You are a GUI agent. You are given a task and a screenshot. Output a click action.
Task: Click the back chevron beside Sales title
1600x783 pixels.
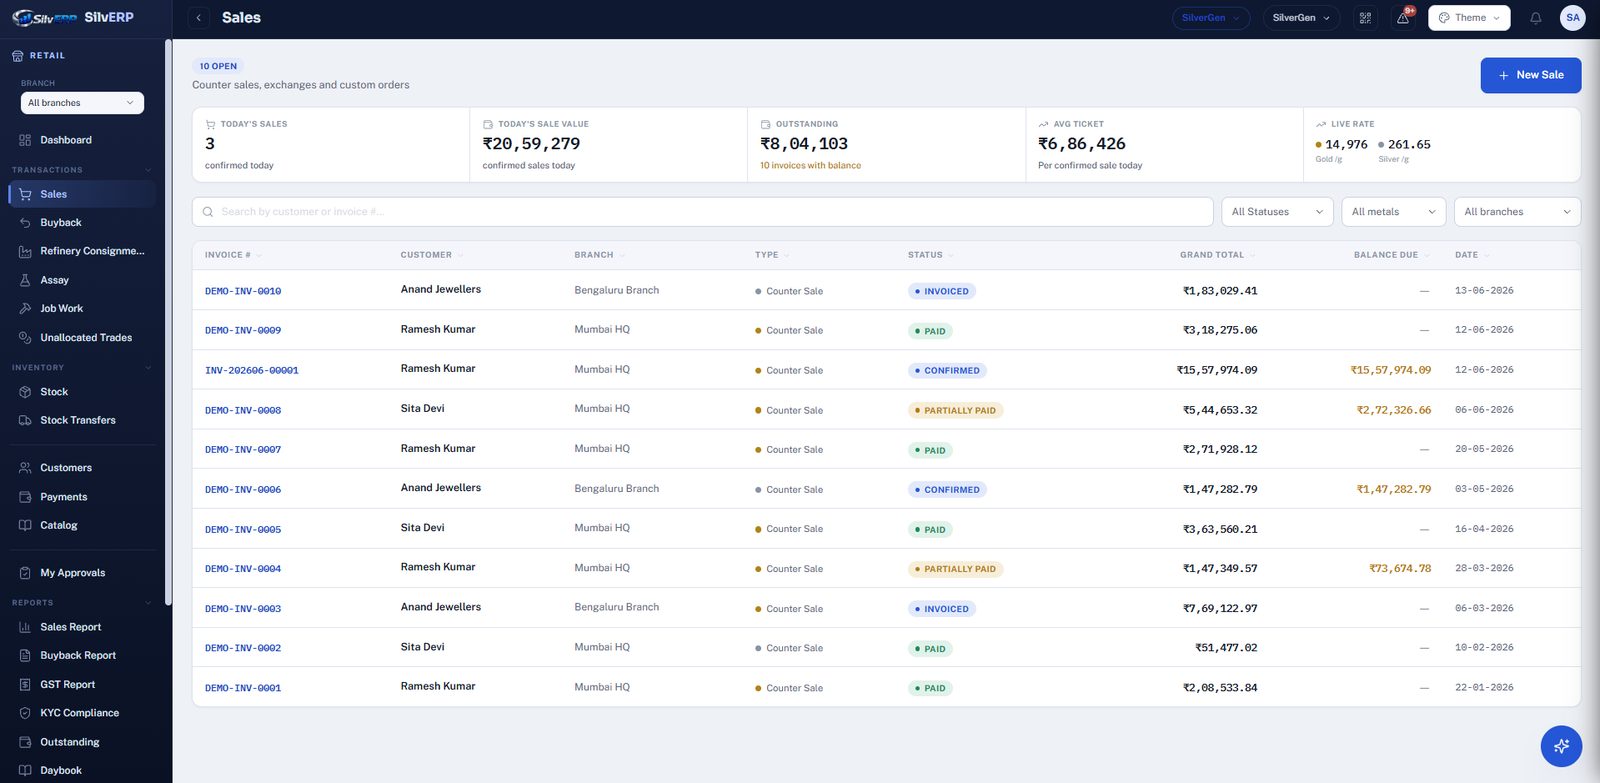[199, 18]
